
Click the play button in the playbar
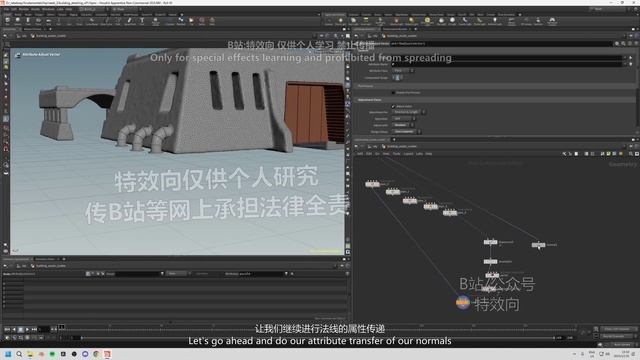pos(27,329)
